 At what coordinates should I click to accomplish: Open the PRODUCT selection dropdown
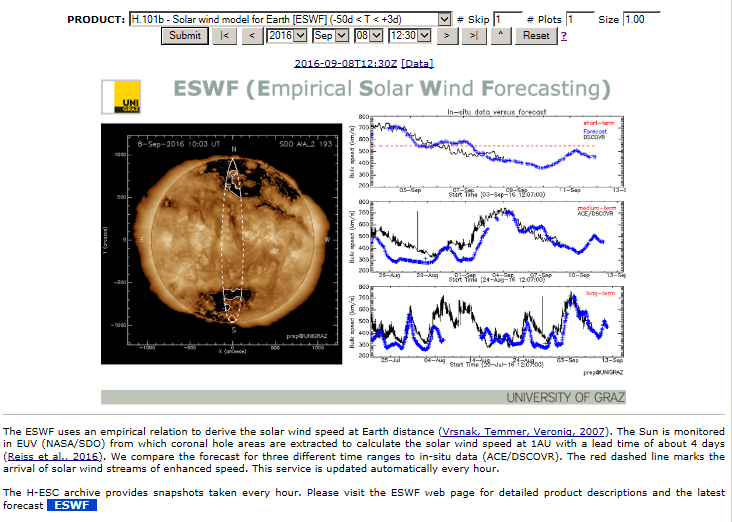pos(290,19)
